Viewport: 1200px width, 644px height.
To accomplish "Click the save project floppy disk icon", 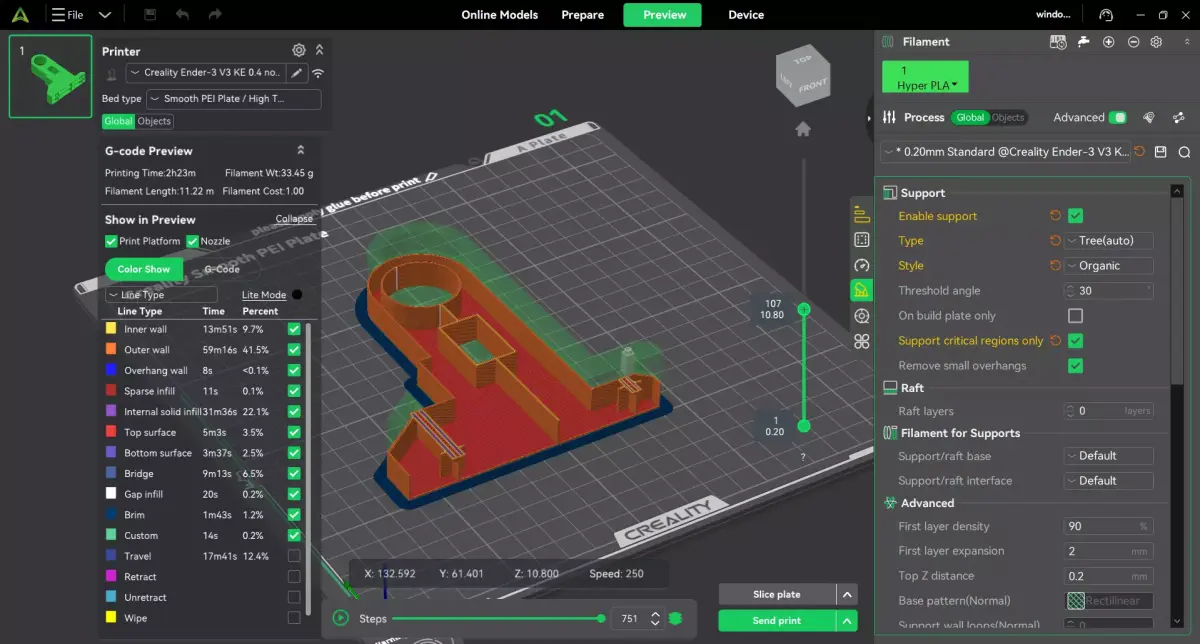I will (x=150, y=15).
